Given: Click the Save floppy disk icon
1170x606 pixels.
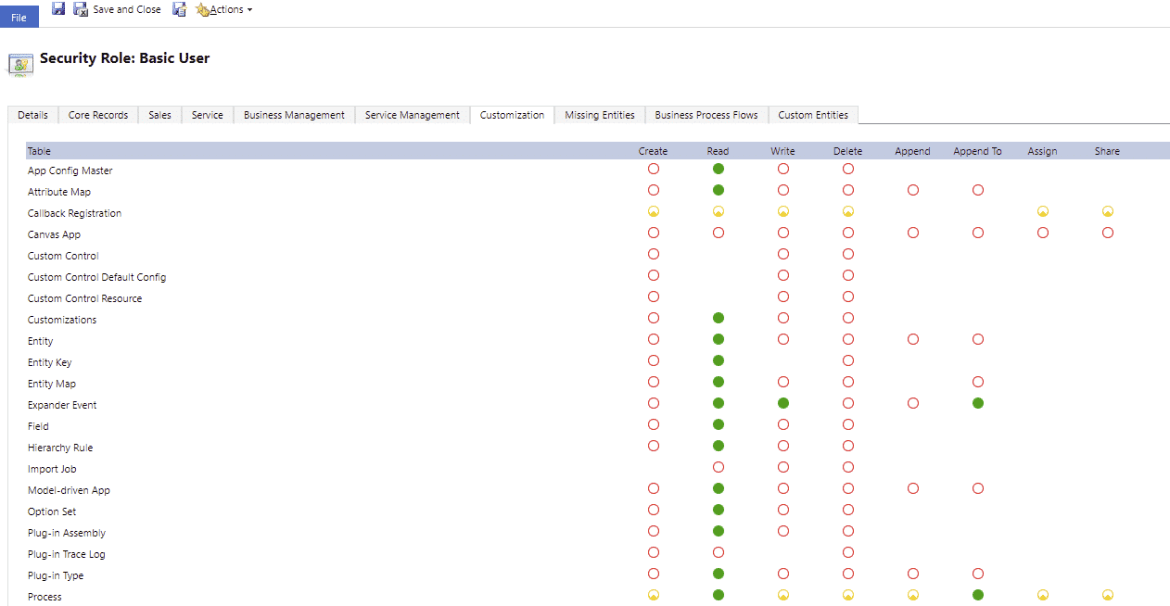Looking at the screenshot, I should click(x=58, y=10).
